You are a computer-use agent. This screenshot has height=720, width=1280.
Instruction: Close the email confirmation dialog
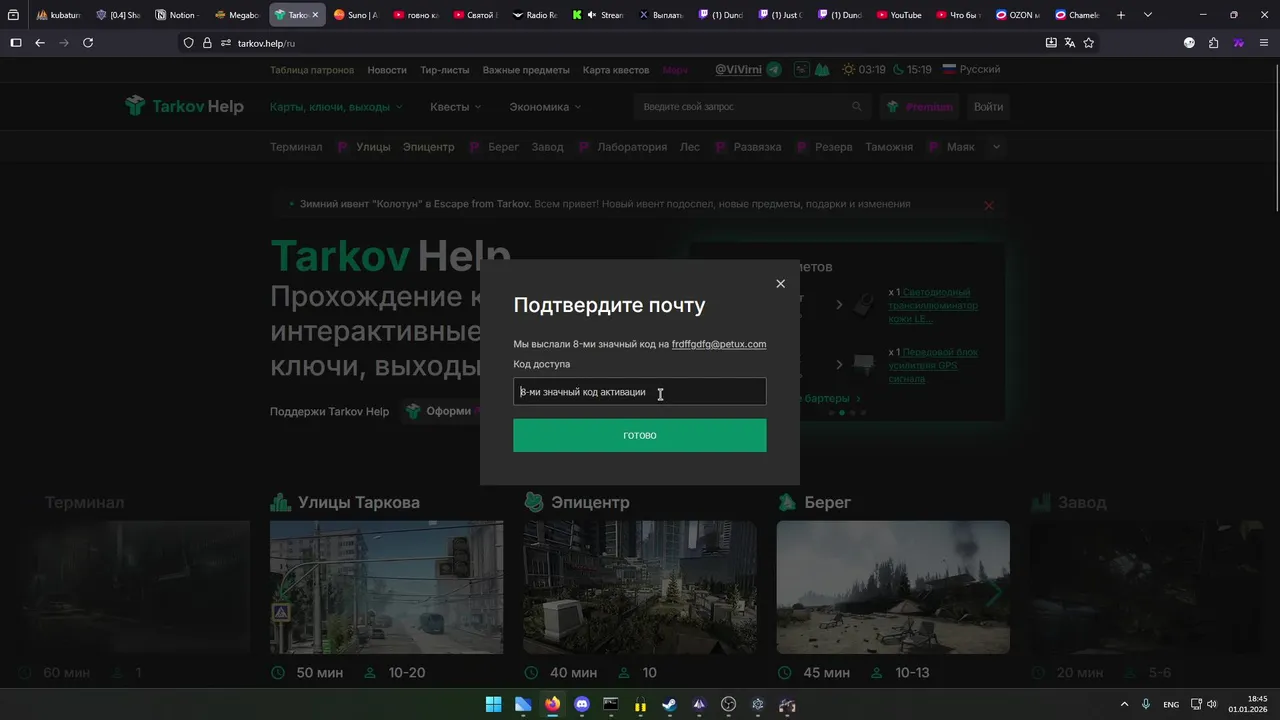(780, 284)
